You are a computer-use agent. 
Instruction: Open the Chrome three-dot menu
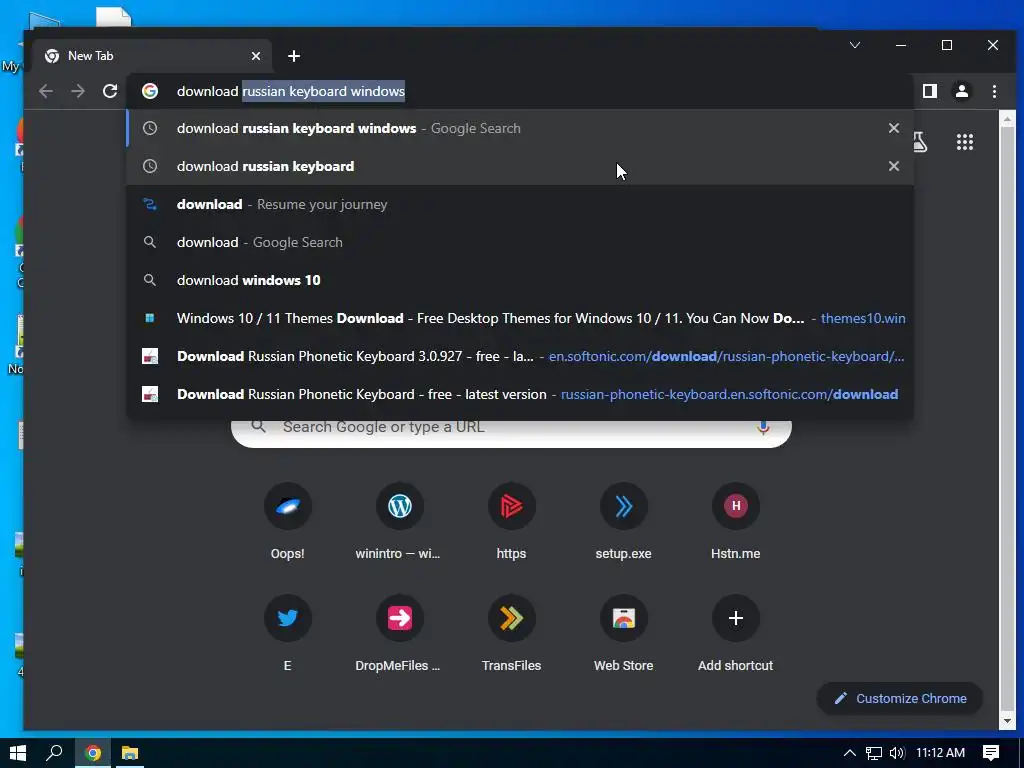(x=994, y=91)
